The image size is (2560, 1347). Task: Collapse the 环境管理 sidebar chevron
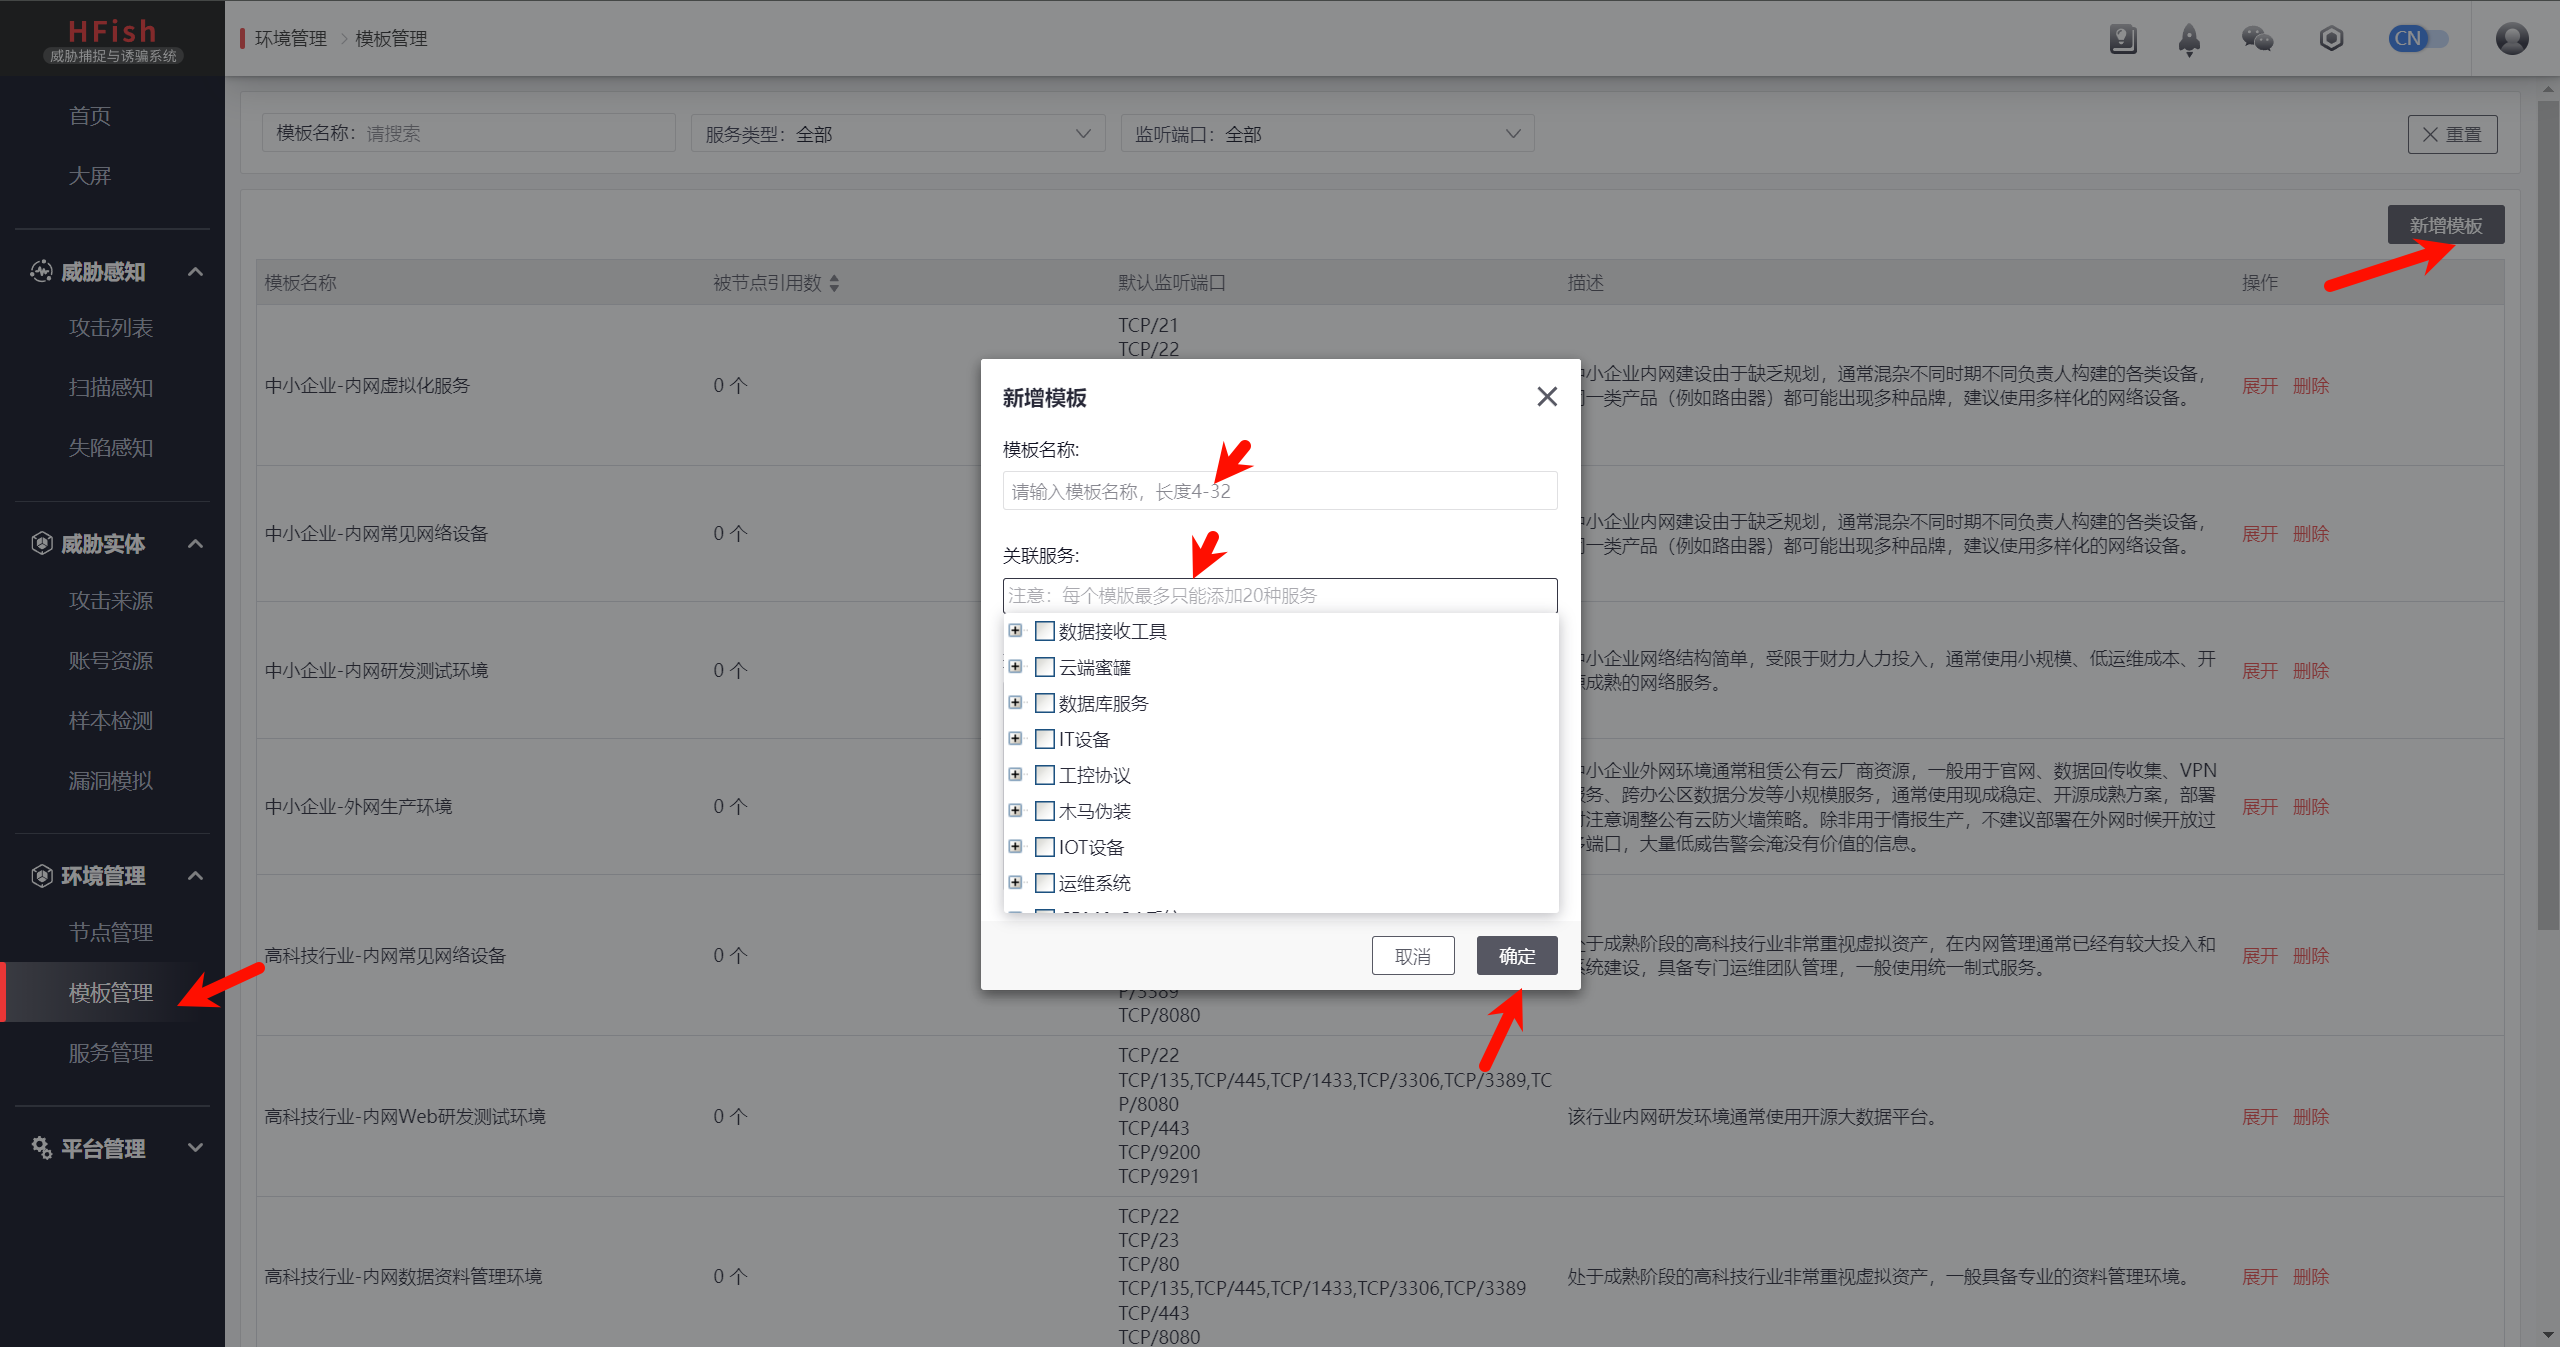coord(196,876)
